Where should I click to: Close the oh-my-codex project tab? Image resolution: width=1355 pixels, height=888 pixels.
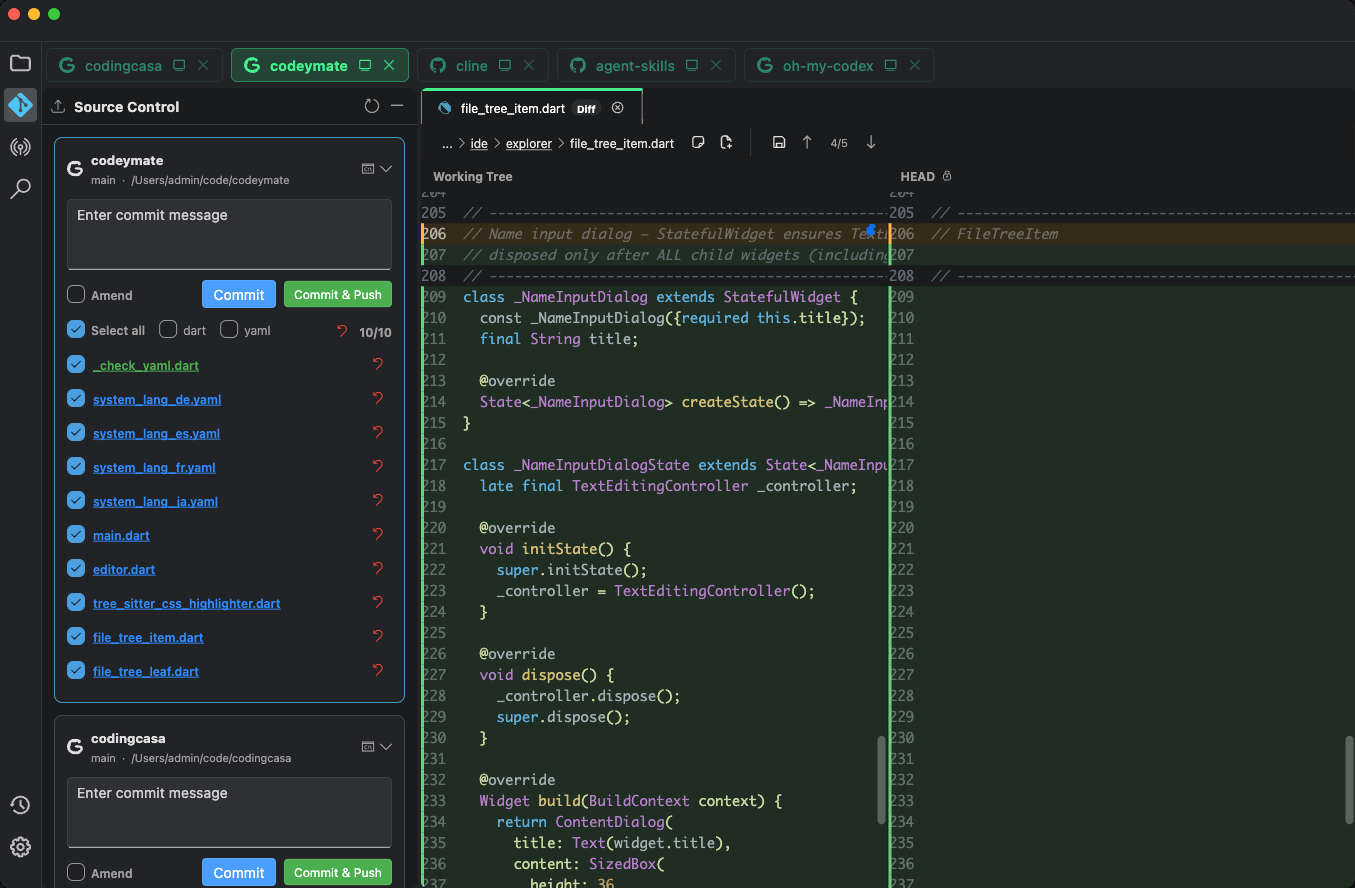click(914, 65)
